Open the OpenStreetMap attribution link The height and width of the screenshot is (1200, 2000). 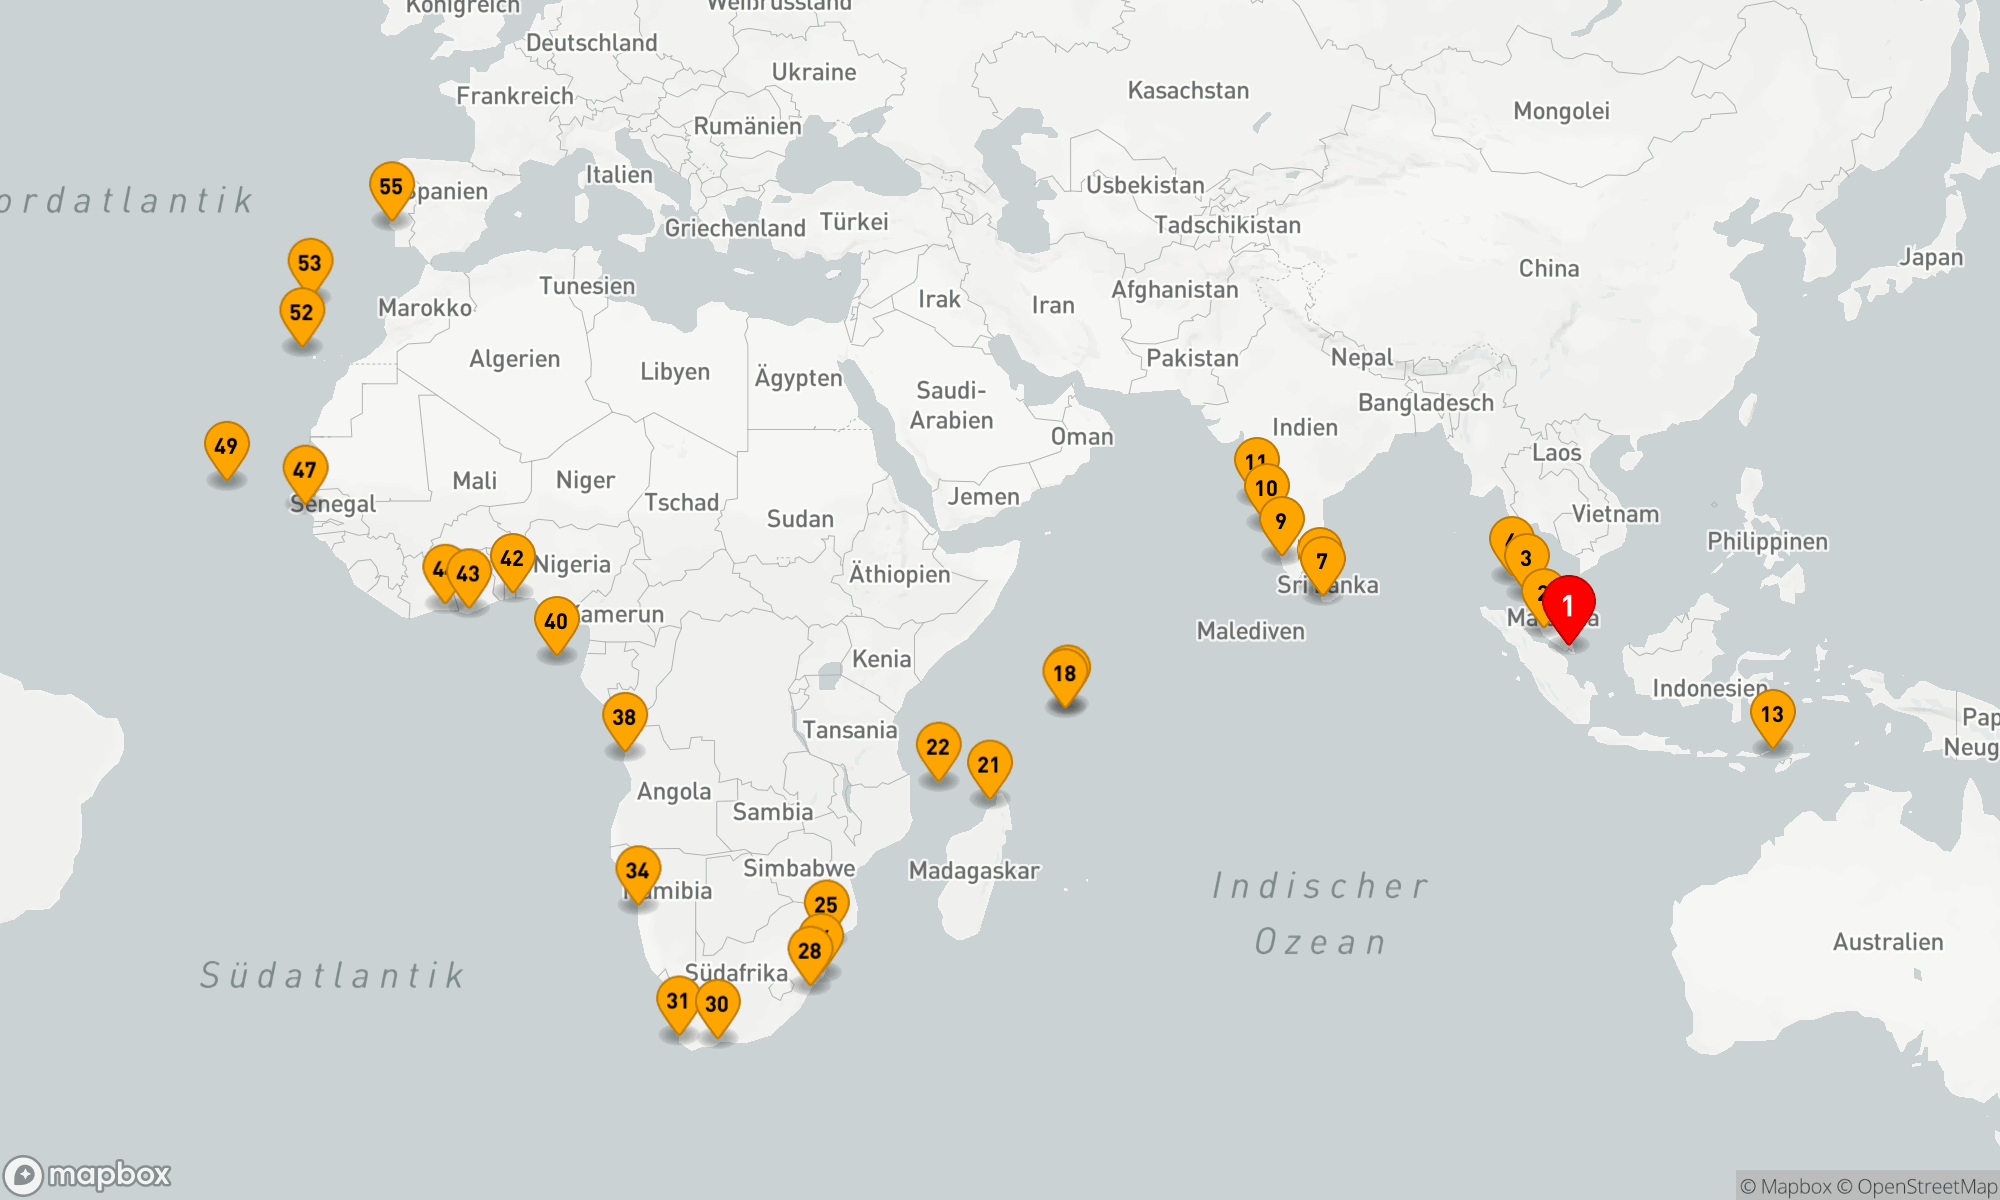point(1926,1187)
